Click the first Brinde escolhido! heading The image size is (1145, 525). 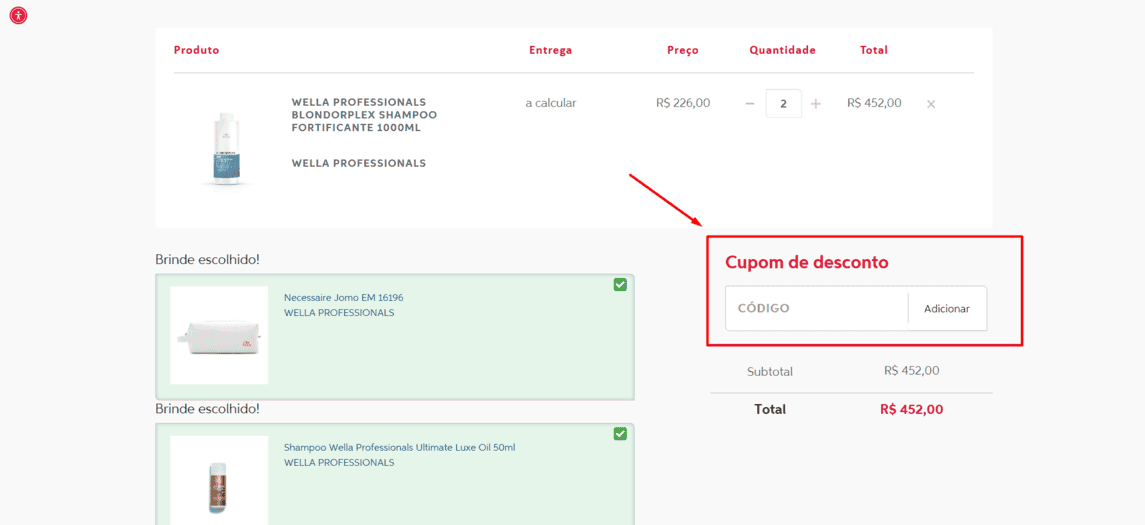[x=207, y=259]
